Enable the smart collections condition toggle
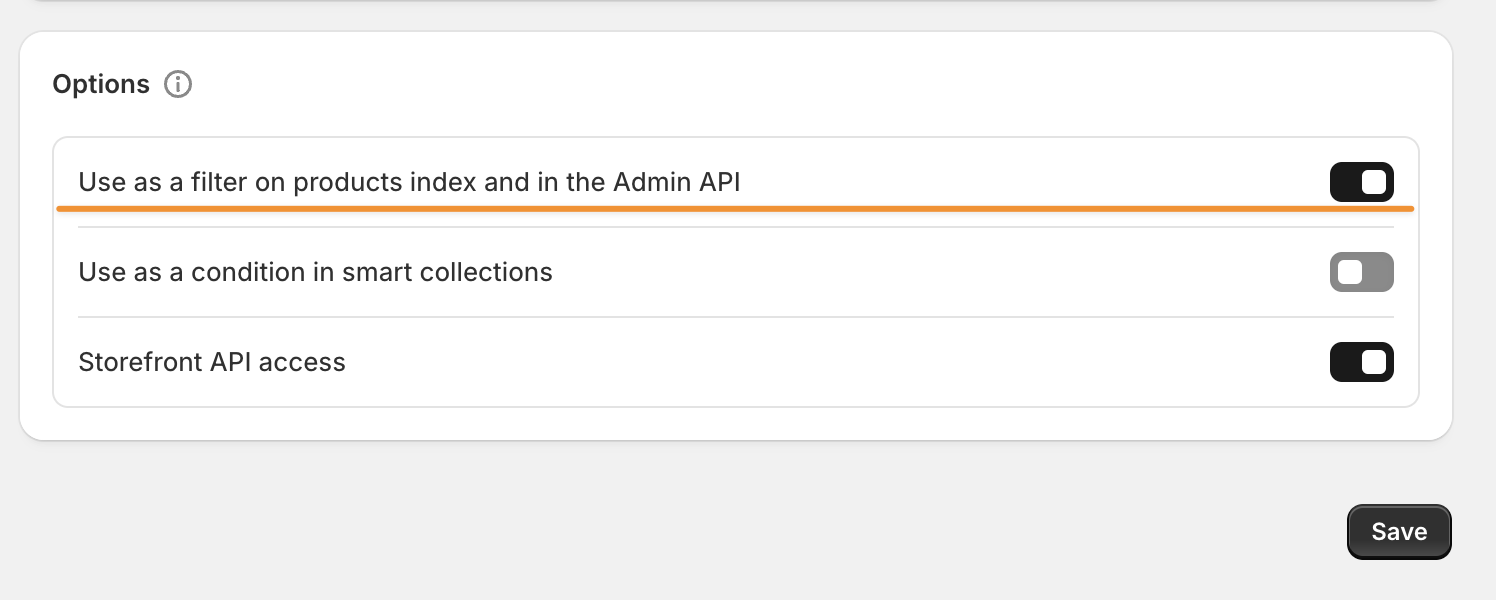The width and height of the screenshot is (1496, 600). [x=1361, y=272]
